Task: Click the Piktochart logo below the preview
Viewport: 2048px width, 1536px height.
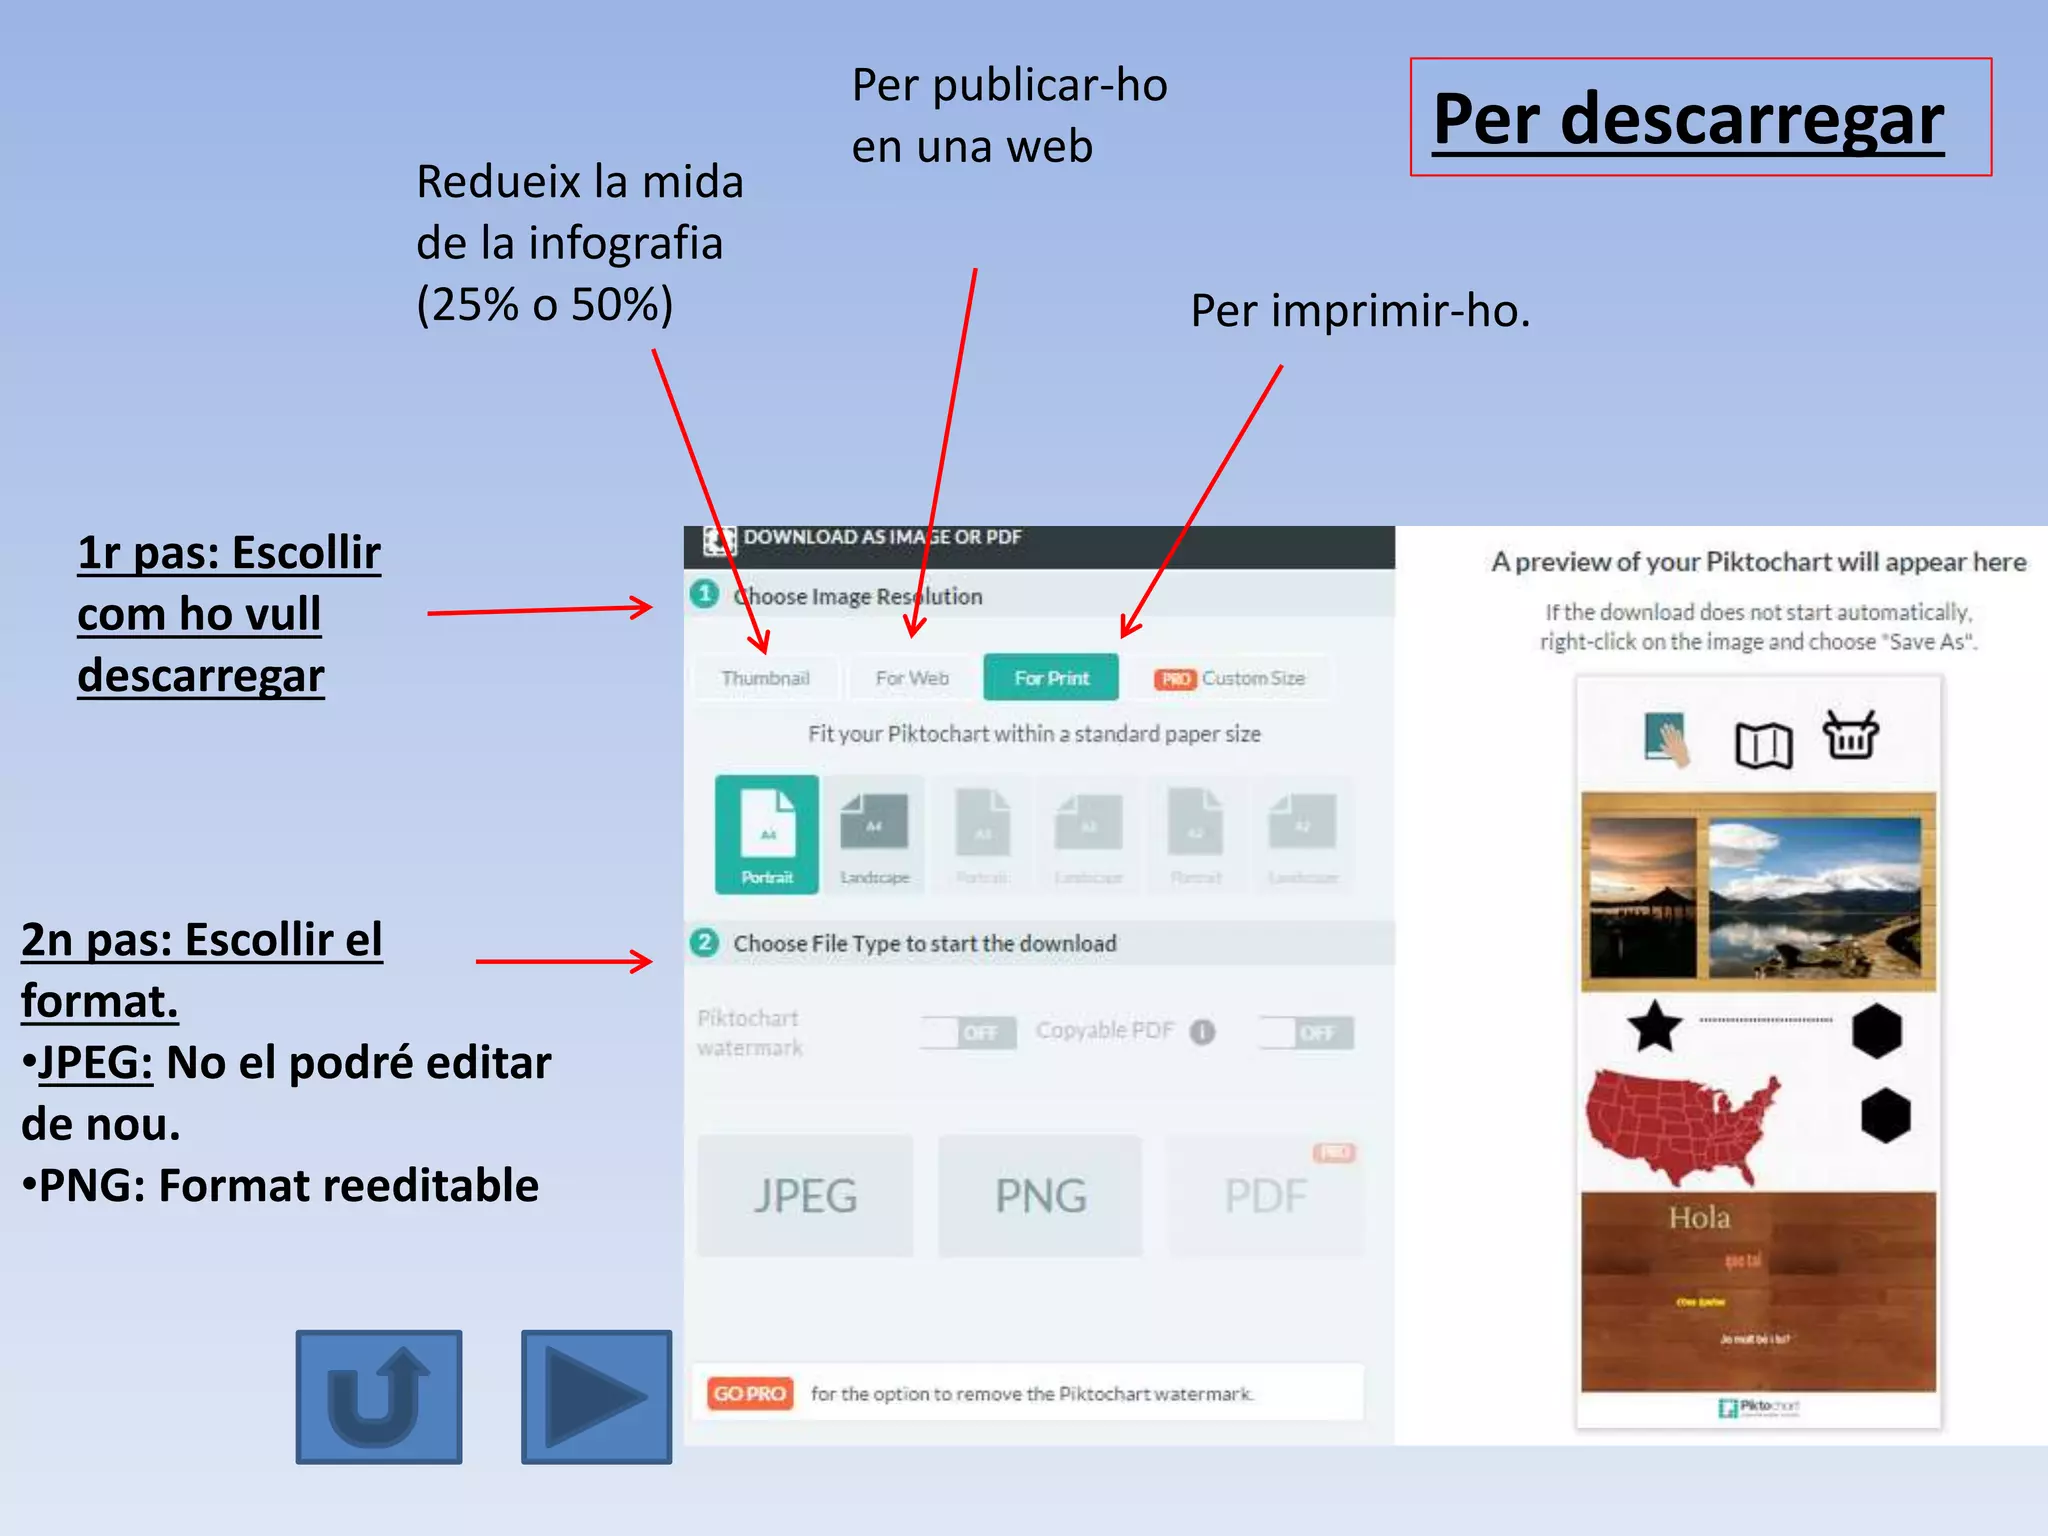Action: click(1757, 1407)
